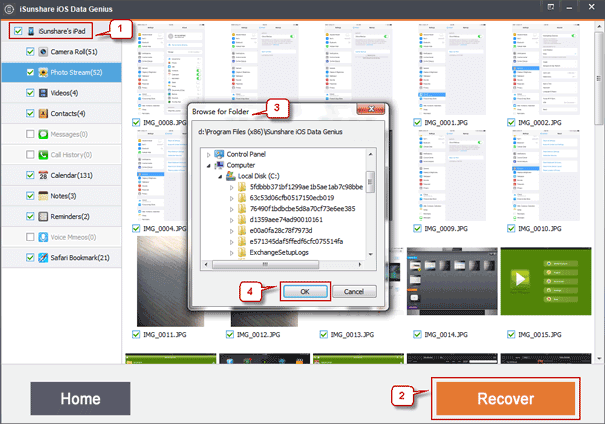Uncheck the Safari Bookmark(21) checkbox
The width and height of the screenshot is (605, 424).
click(x=30, y=257)
